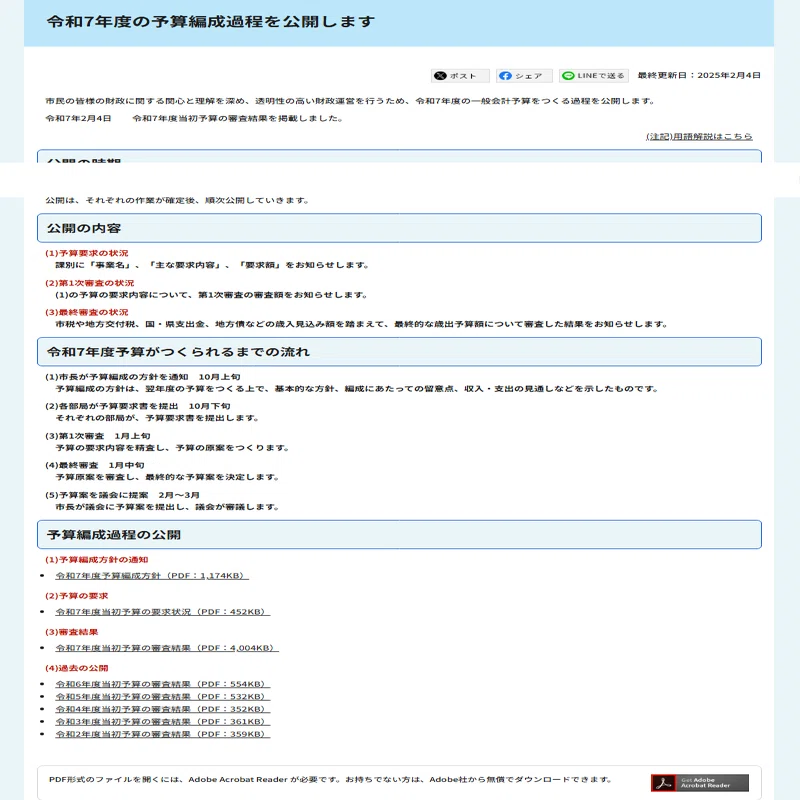Click the LINE logo icon
This screenshot has width=800, height=800.
568,76
